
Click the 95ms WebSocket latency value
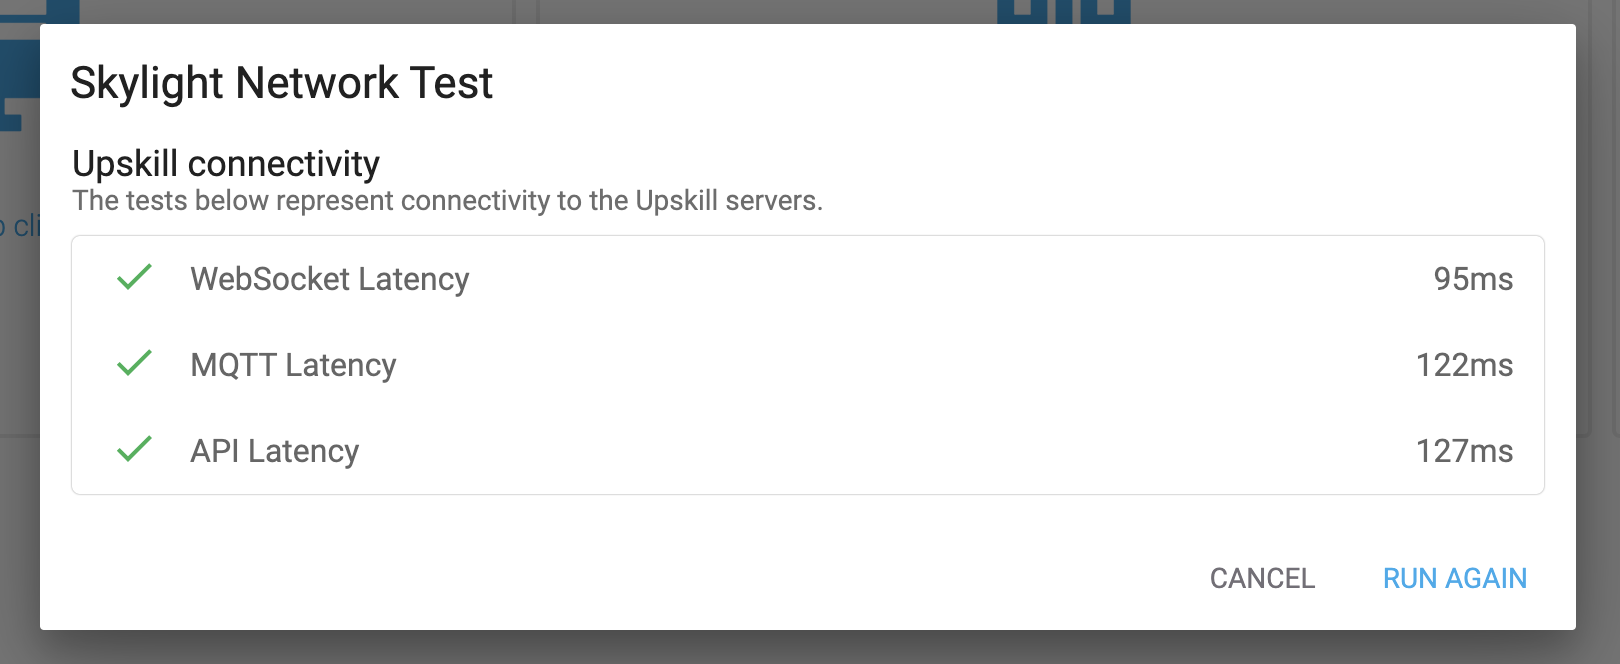tap(1473, 279)
